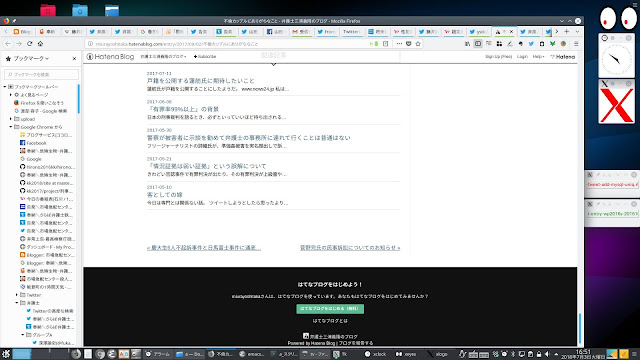Switch to the Facebook tab

tap(276, 31)
